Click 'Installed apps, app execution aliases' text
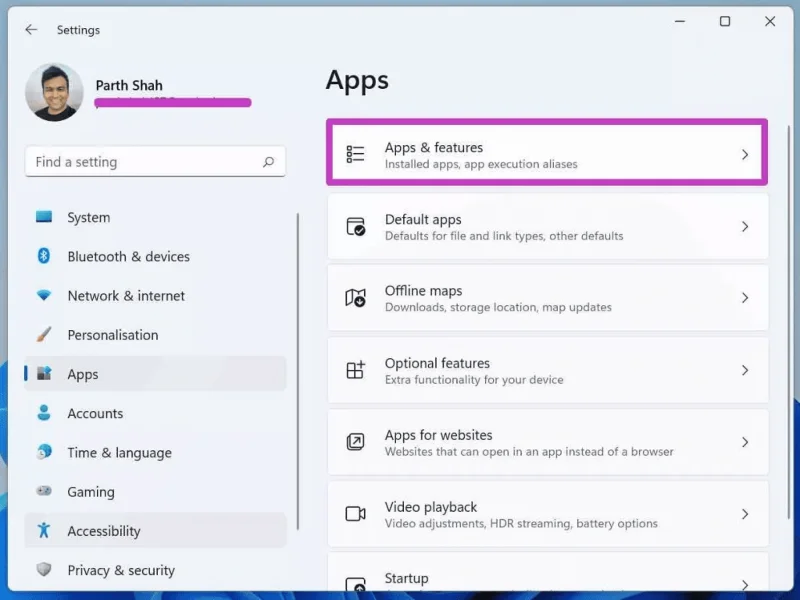The width and height of the screenshot is (800, 600). pos(481,164)
